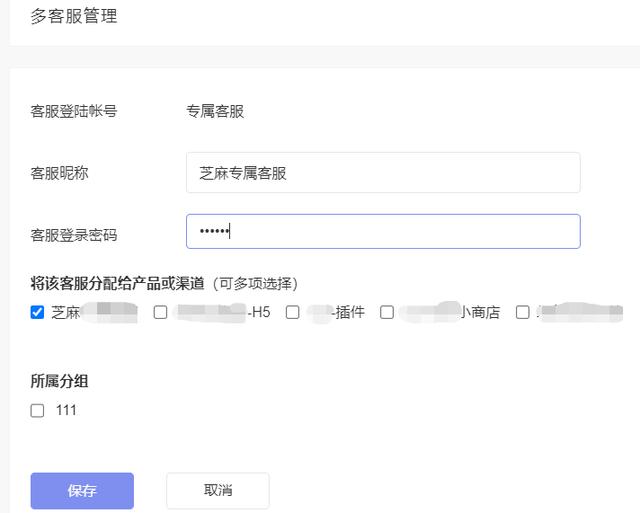Viewport: 640px width, 513px height.
Task: Click the 客服登录密码 label
Action: coord(74,235)
